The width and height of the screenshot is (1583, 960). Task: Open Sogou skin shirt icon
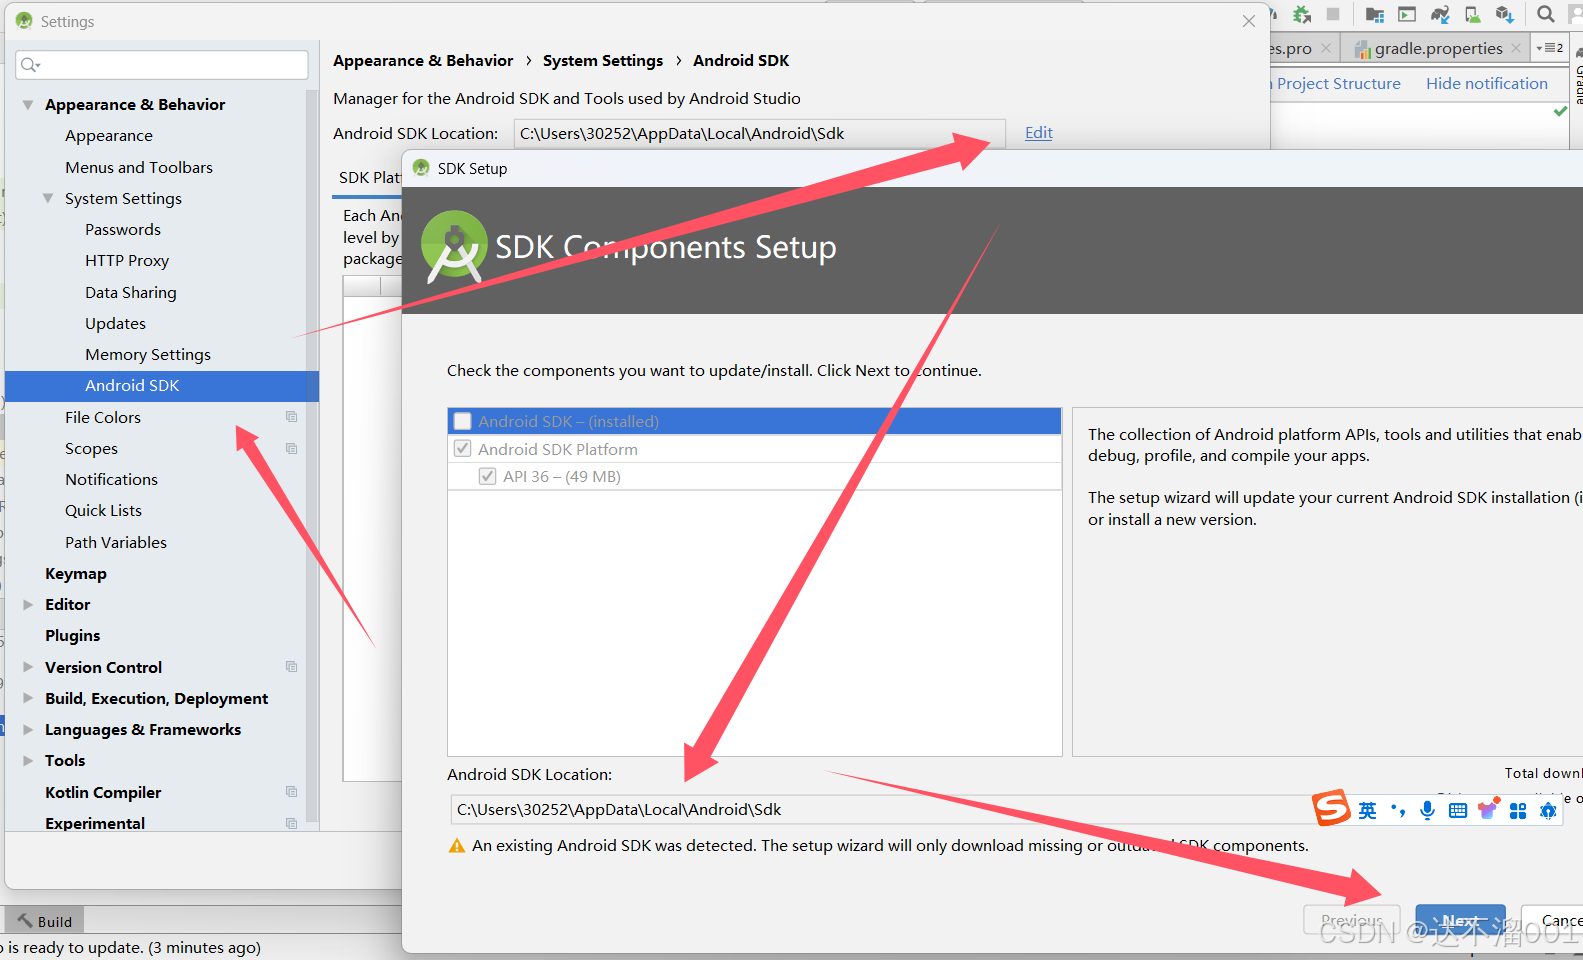tap(1488, 809)
